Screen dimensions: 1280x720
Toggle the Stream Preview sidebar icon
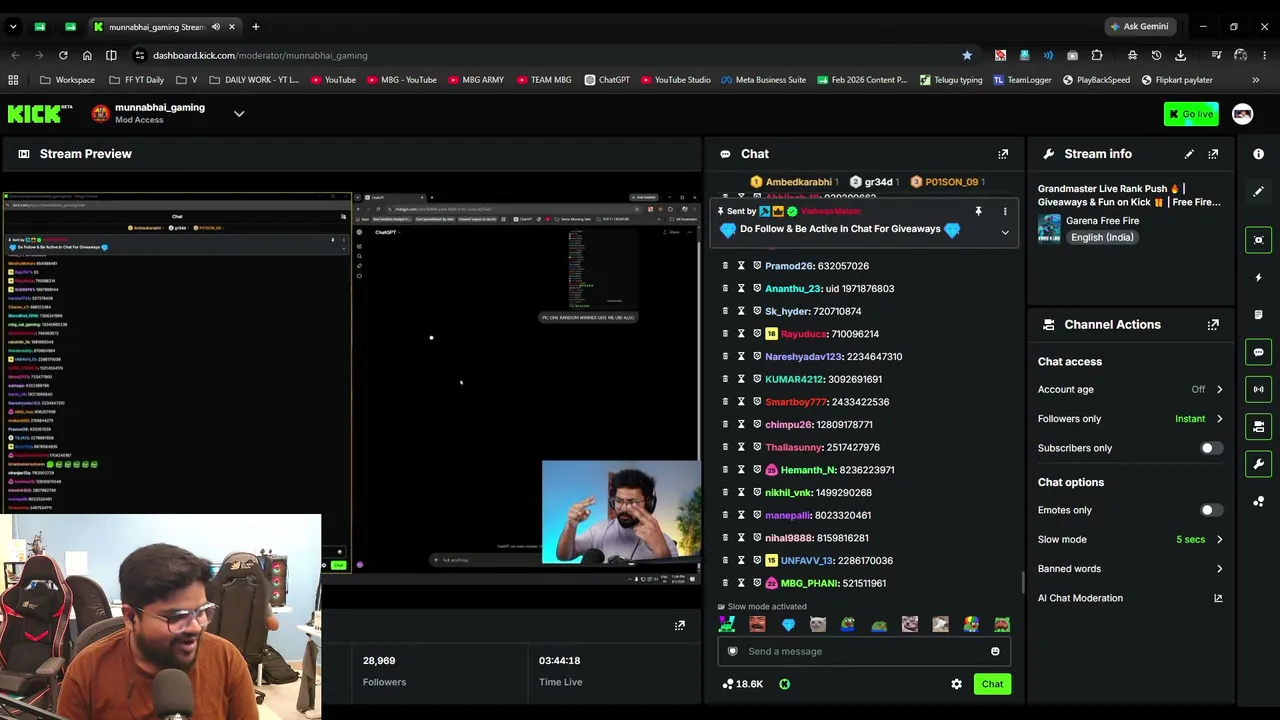pos(1259,240)
